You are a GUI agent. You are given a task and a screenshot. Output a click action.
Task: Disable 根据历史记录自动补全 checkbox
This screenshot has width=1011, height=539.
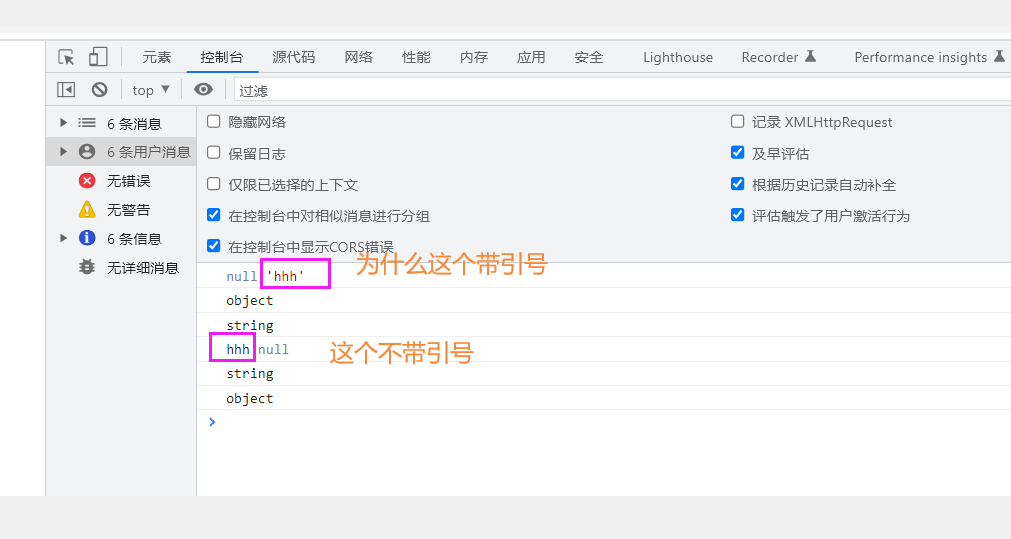click(738, 184)
